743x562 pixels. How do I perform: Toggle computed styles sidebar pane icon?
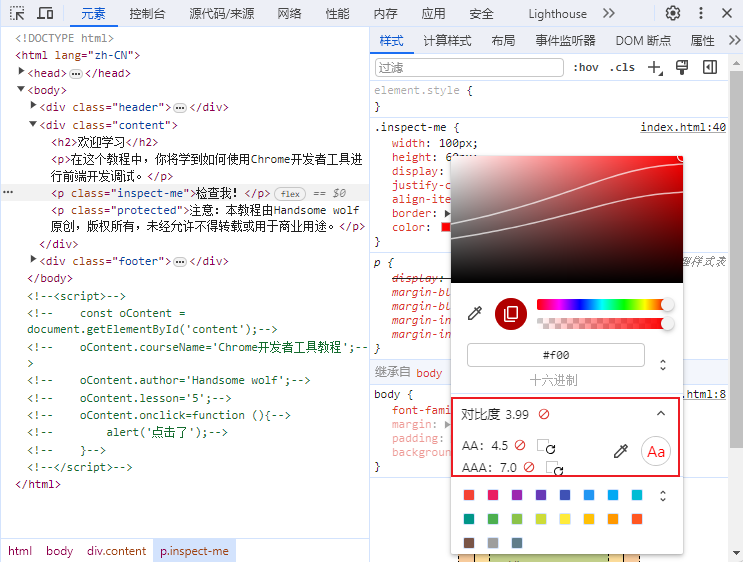point(709,68)
